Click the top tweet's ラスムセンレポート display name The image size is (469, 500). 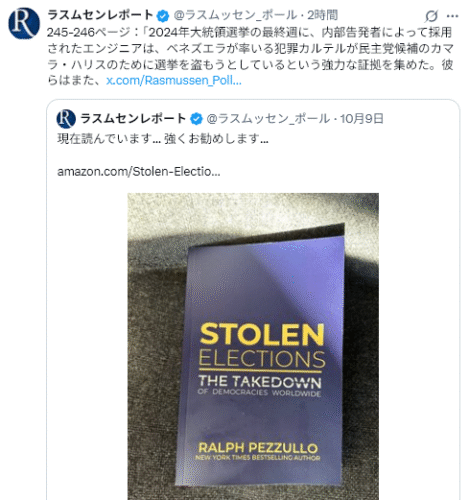100,15
